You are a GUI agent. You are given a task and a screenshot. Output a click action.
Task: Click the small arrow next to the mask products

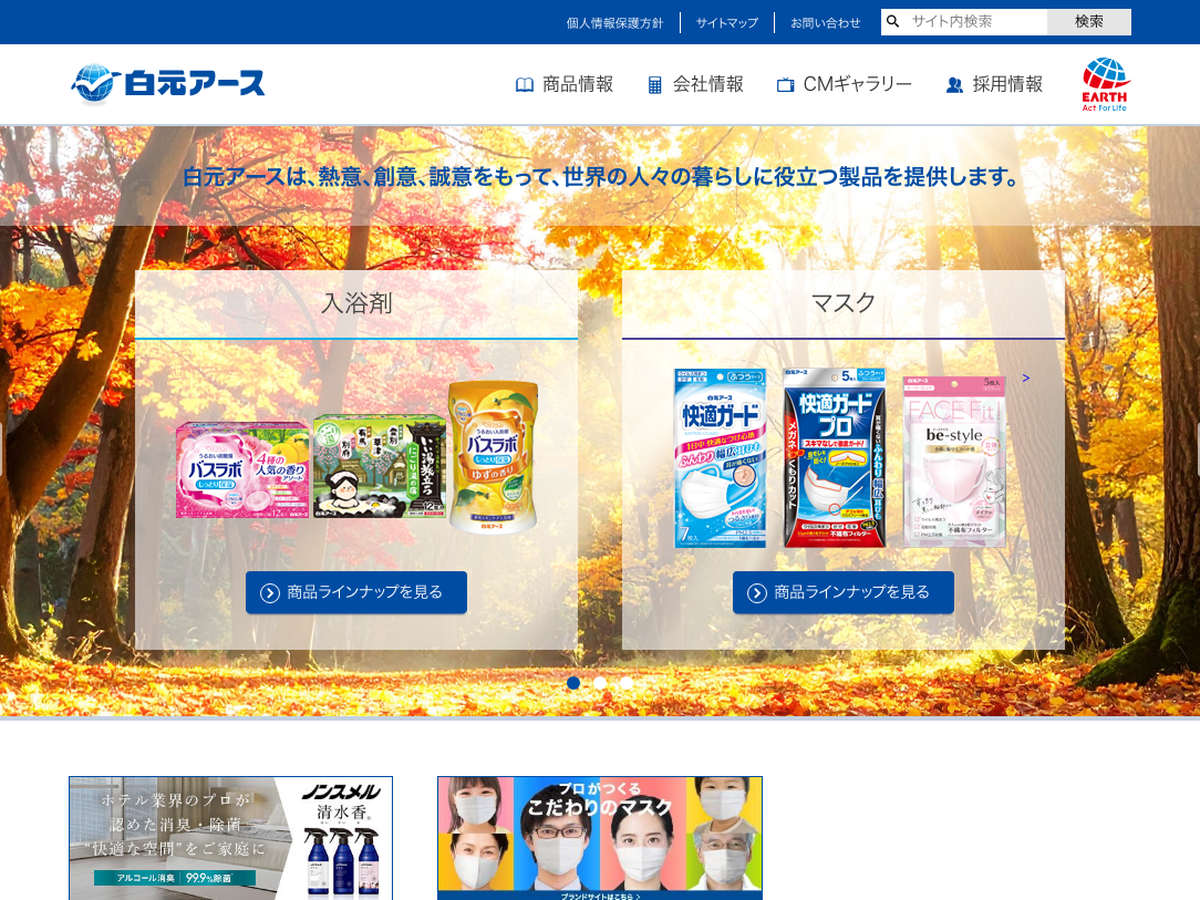click(1026, 378)
